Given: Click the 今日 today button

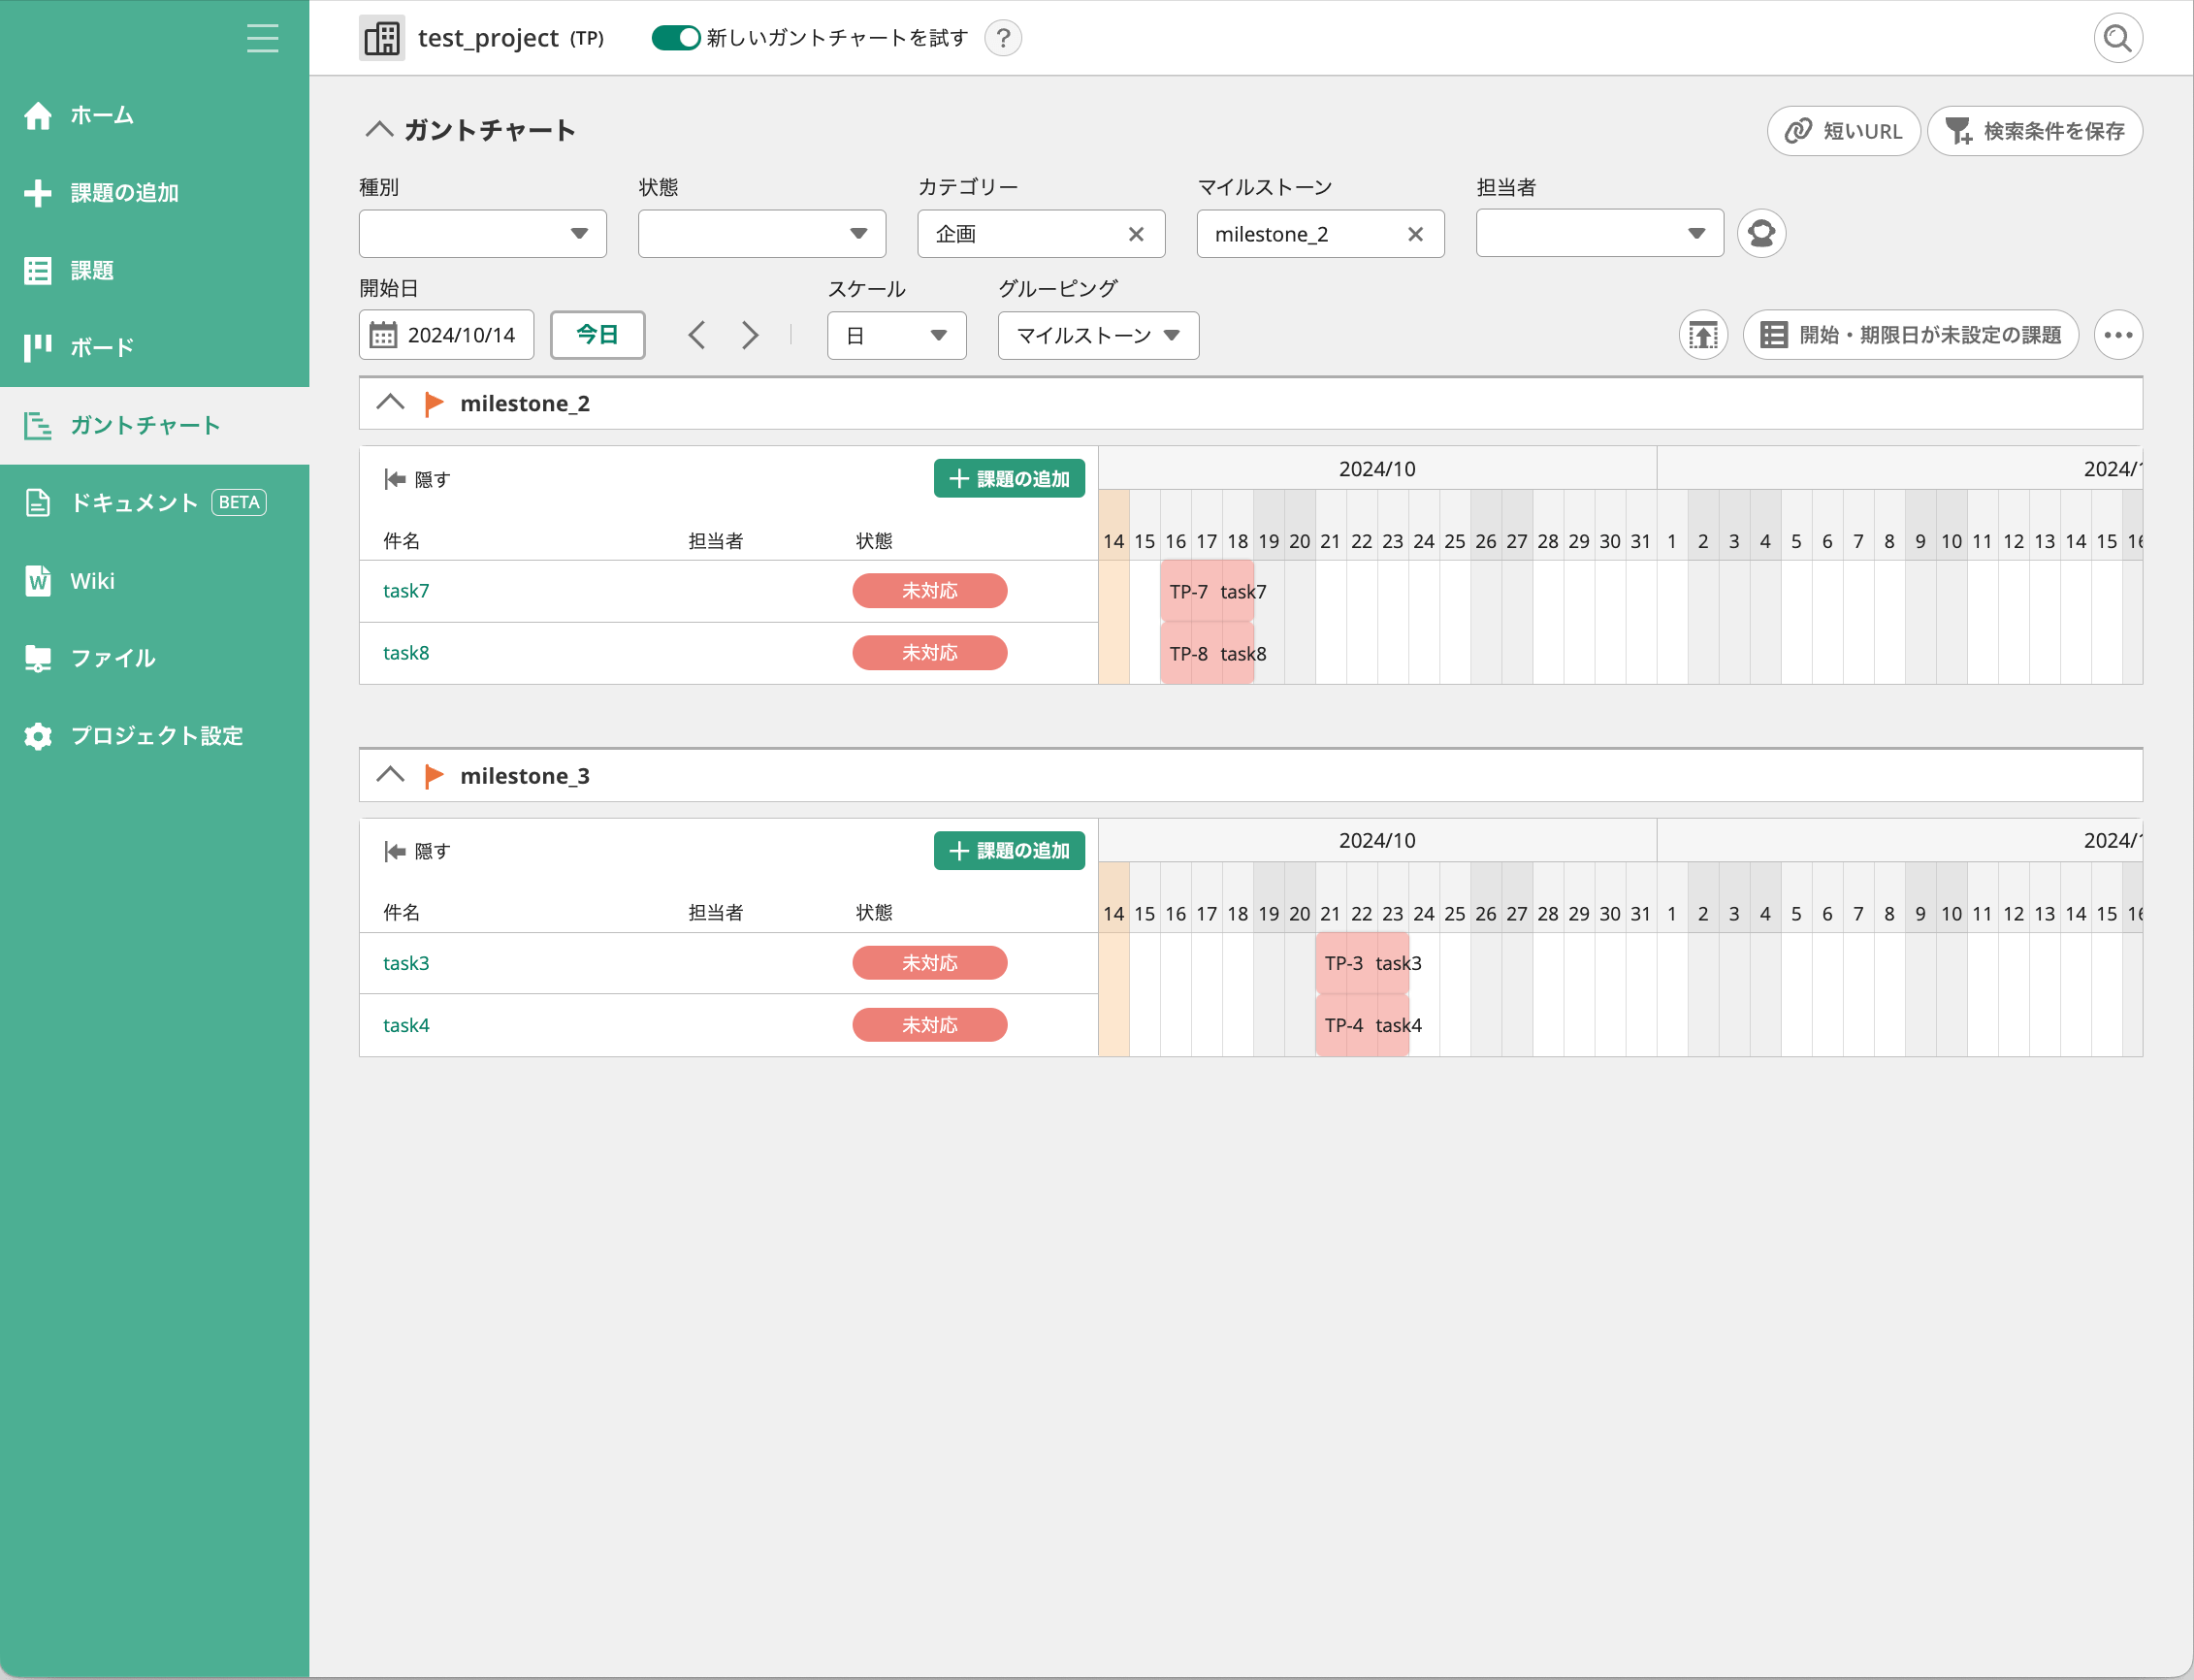Looking at the screenshot, I should pyautogui.click(x=597, y=335).
